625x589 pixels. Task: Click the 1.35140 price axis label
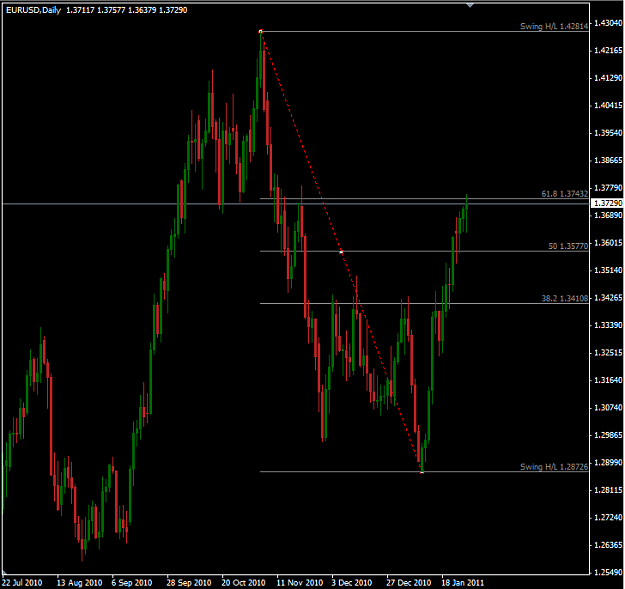608,270
